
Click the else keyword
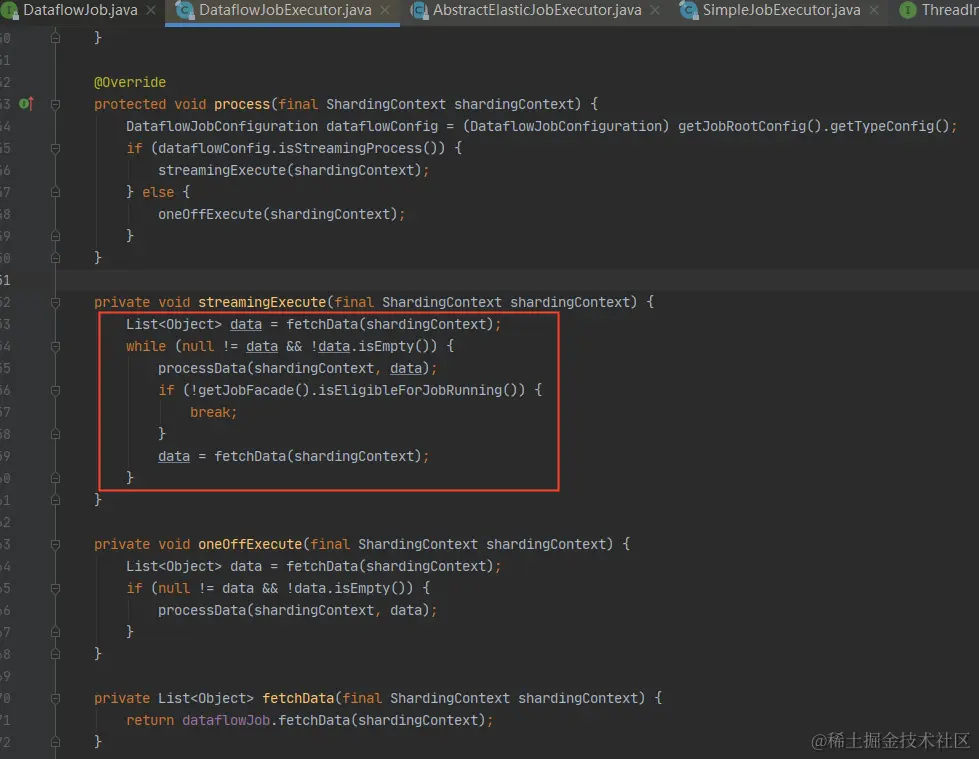point(158,192)
